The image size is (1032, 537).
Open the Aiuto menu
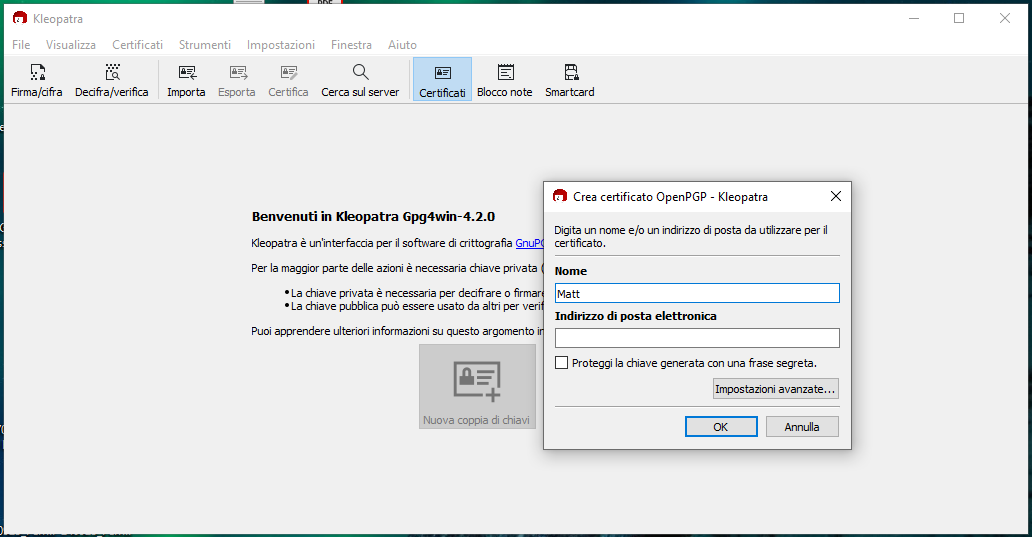[x=402, y=45]
